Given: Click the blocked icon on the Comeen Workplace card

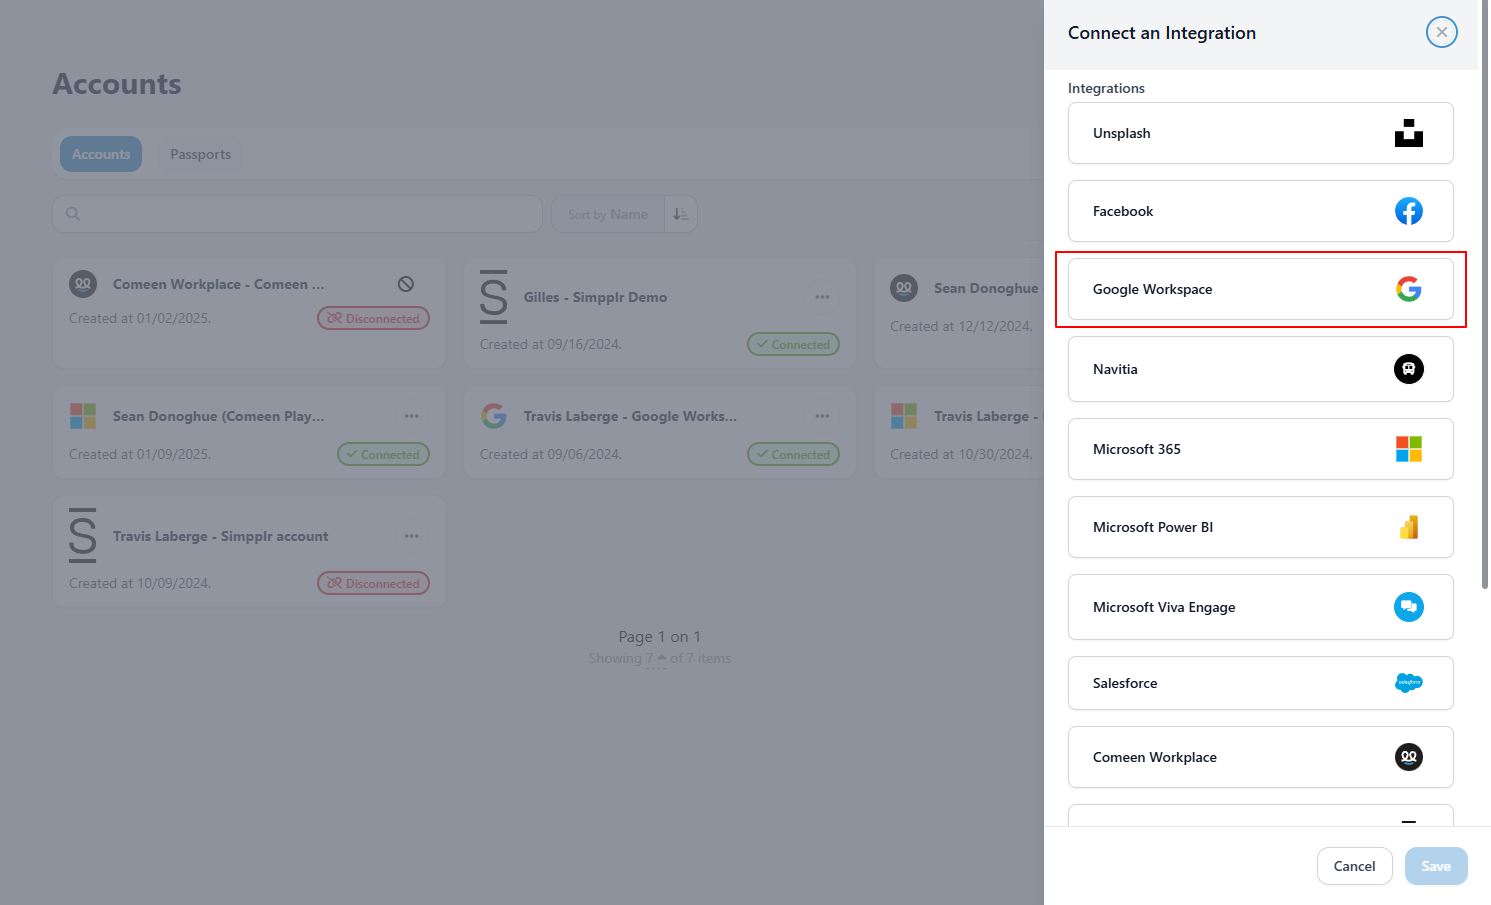Looking at the screenshot, I should tap(405, 284).
